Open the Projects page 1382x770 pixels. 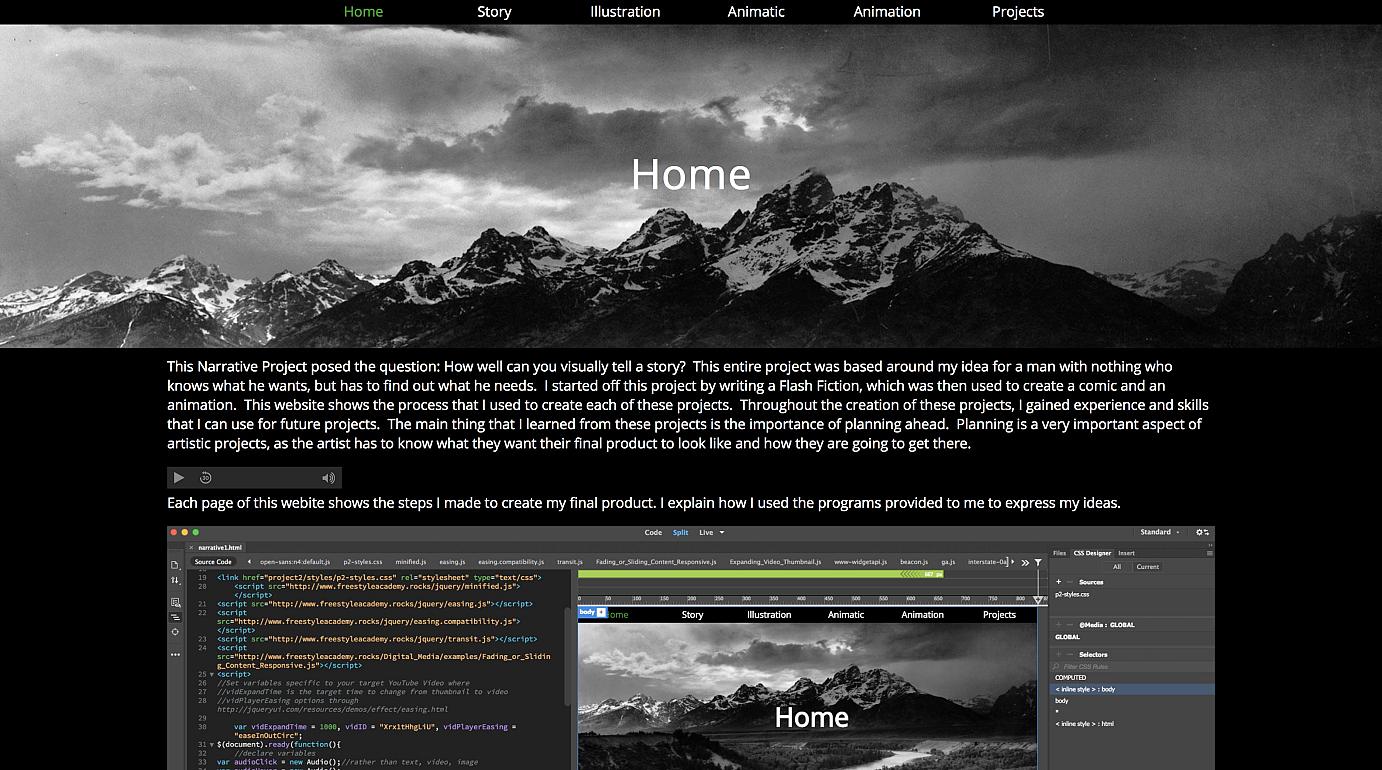click(x=1018, y=12)
